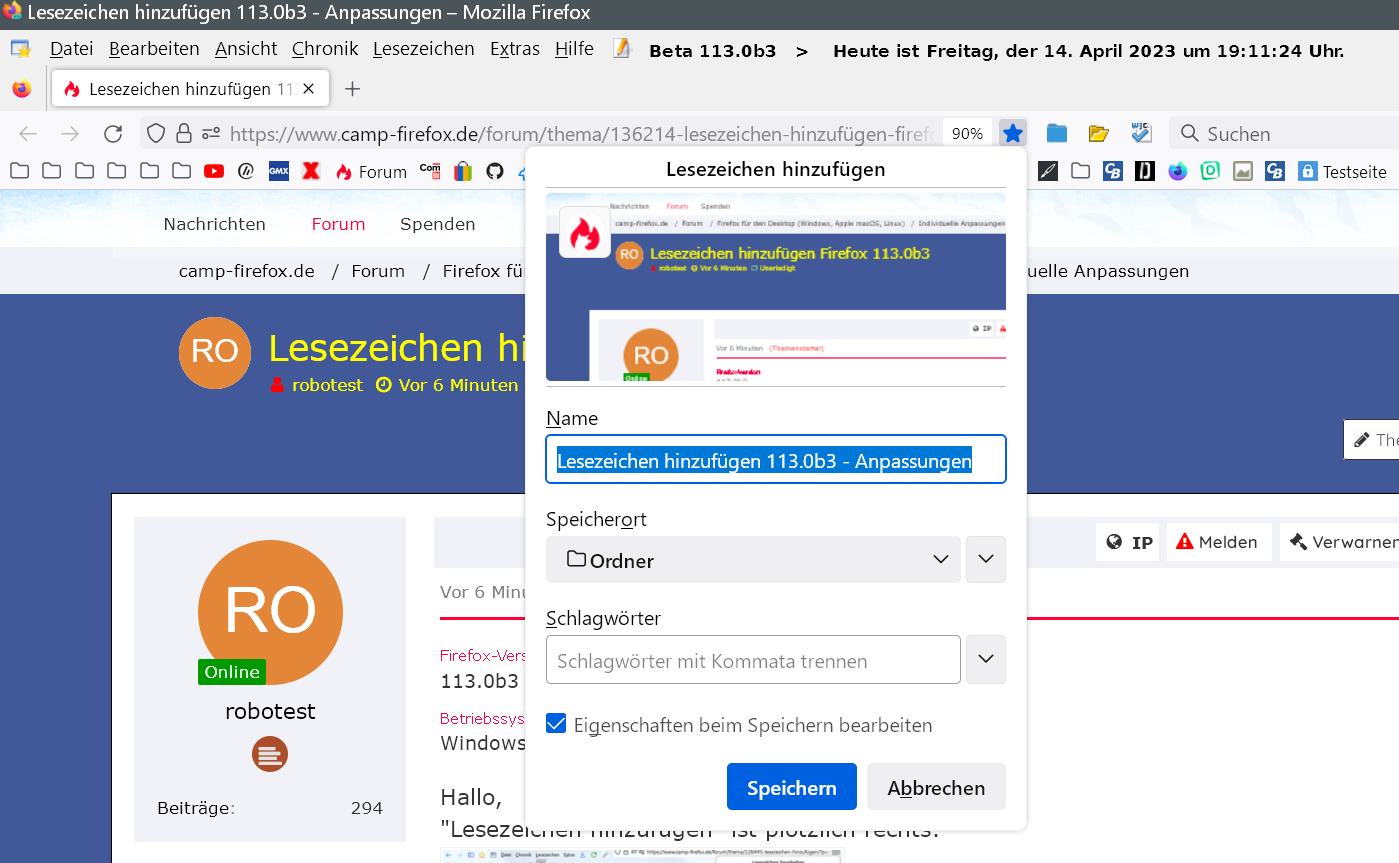Go back with the left arrow button

point(28,134)
